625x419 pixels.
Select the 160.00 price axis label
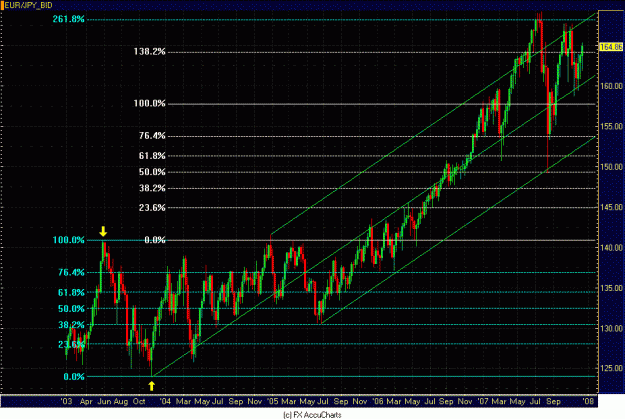(x=611, y=86)
